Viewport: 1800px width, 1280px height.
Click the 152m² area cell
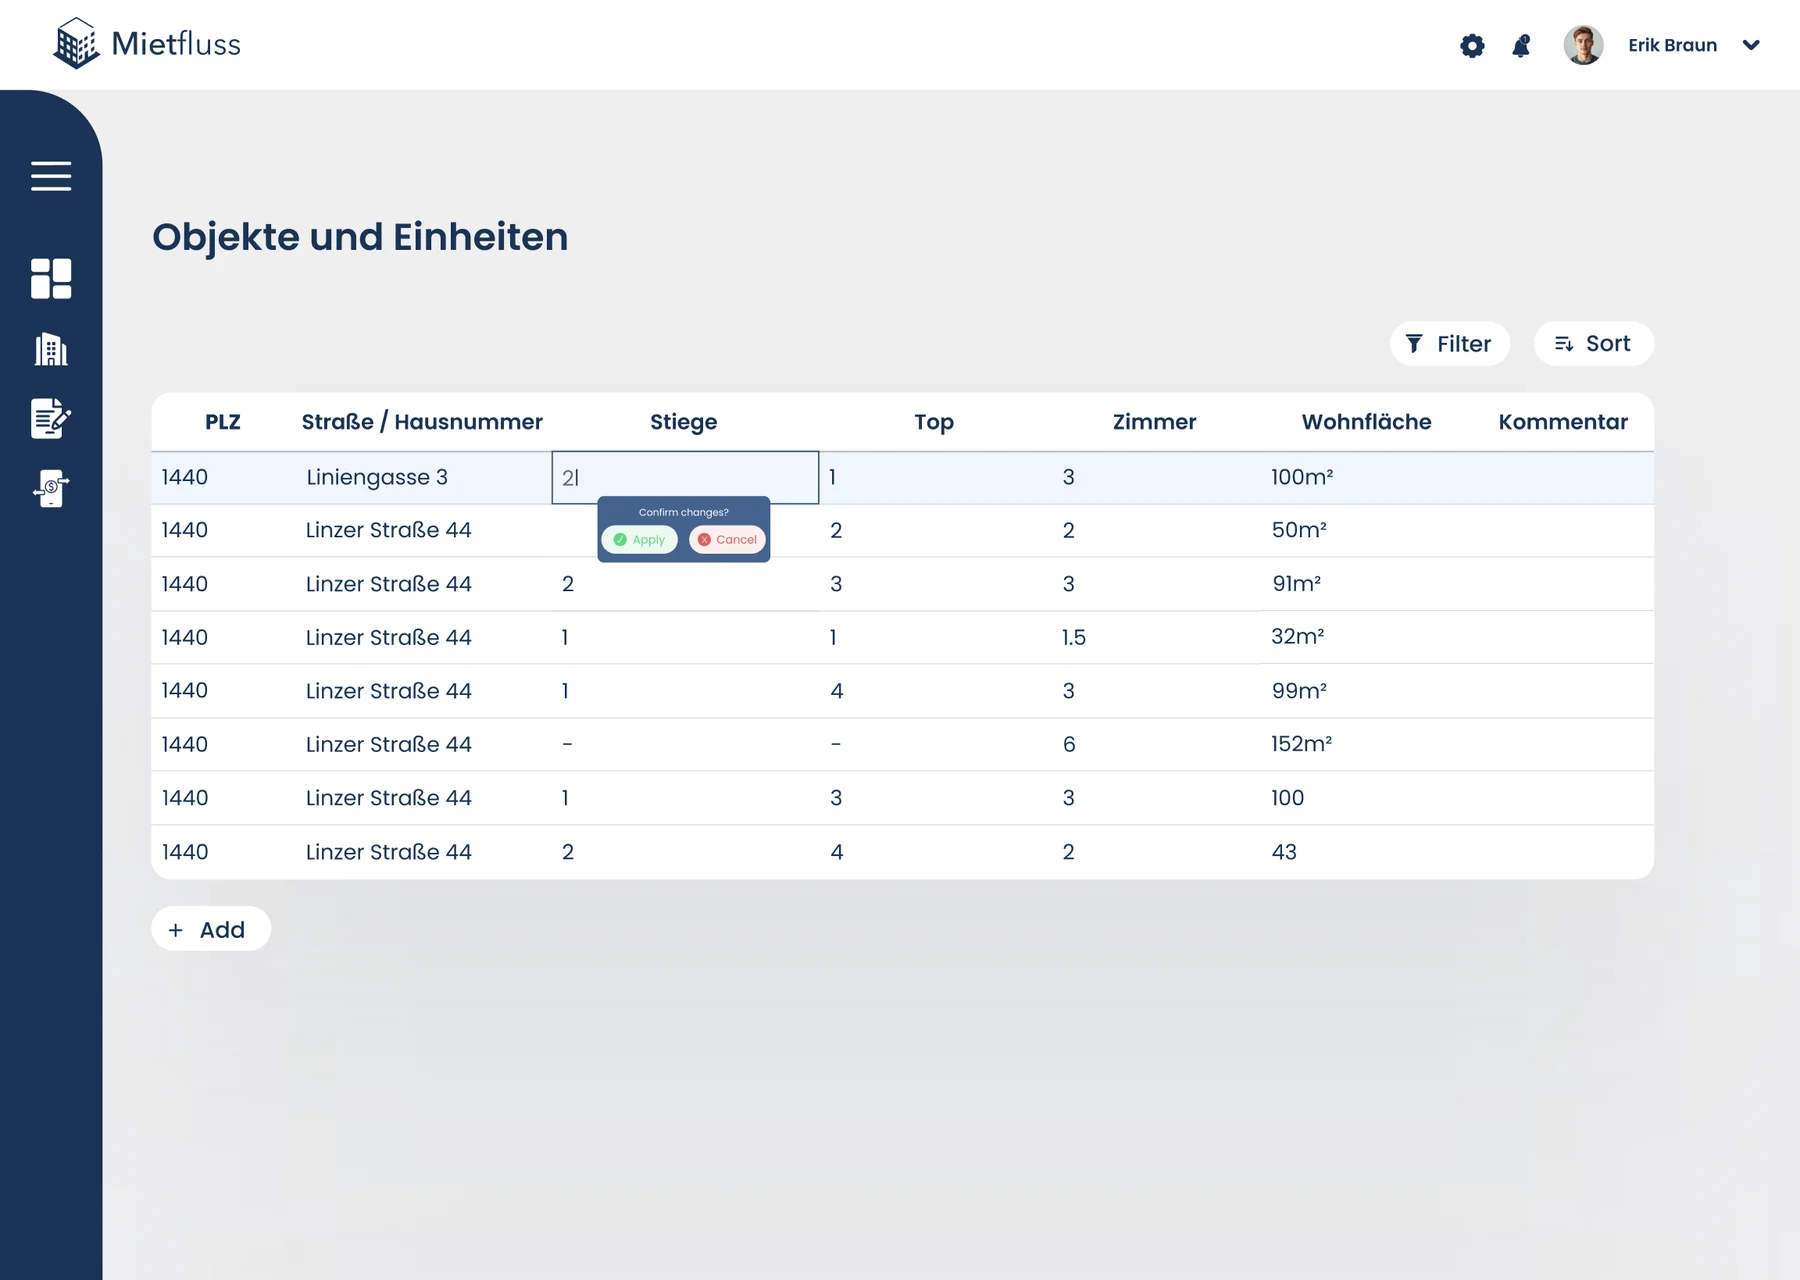pos(1302,744)
